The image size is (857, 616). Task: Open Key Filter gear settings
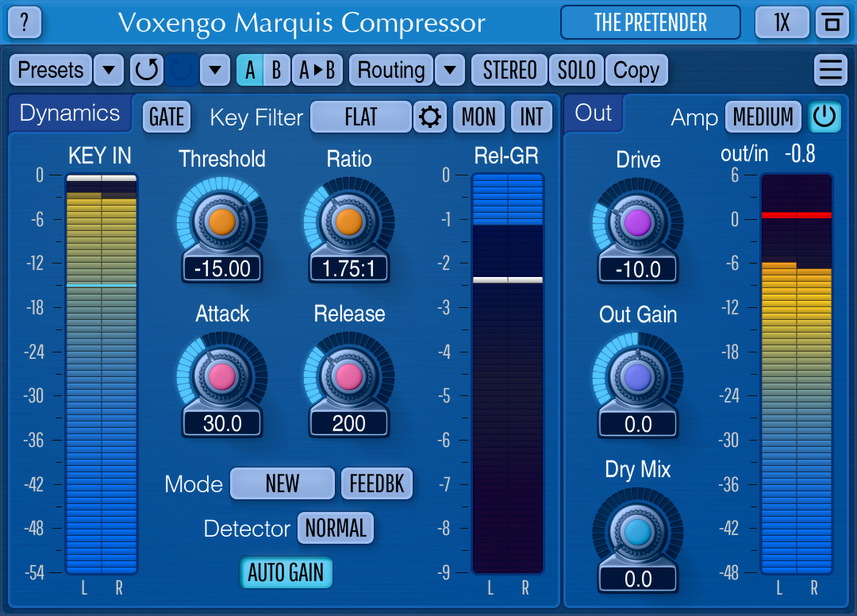click(431, 117)
